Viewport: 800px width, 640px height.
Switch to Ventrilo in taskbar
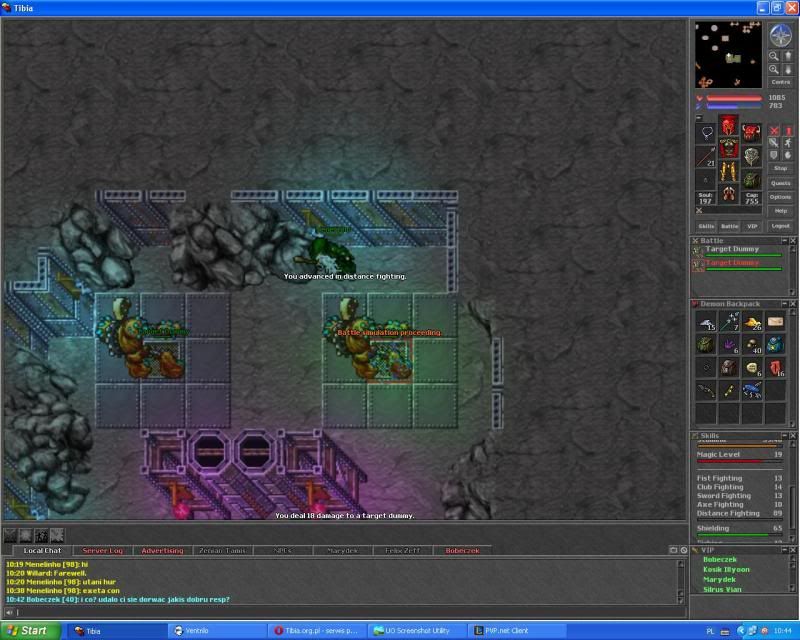click(x=217, y=631)
